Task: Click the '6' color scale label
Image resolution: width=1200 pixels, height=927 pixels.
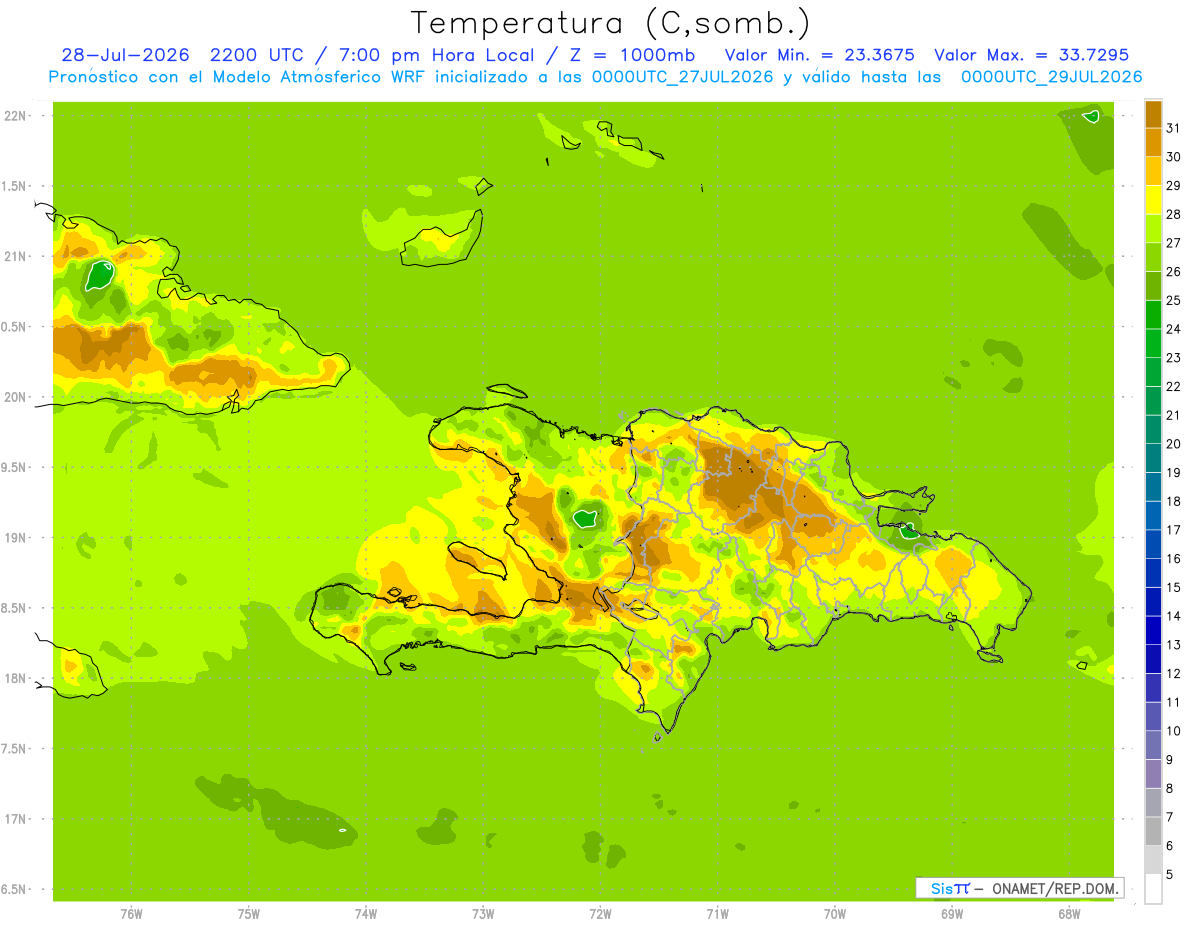Action: [1170, 846]
